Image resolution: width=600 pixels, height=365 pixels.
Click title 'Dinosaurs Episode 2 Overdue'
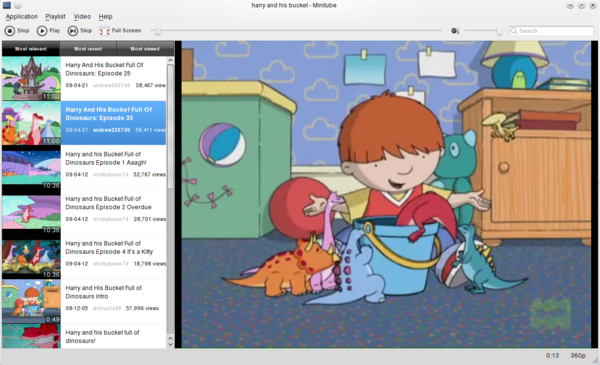[x=108, y=207]
